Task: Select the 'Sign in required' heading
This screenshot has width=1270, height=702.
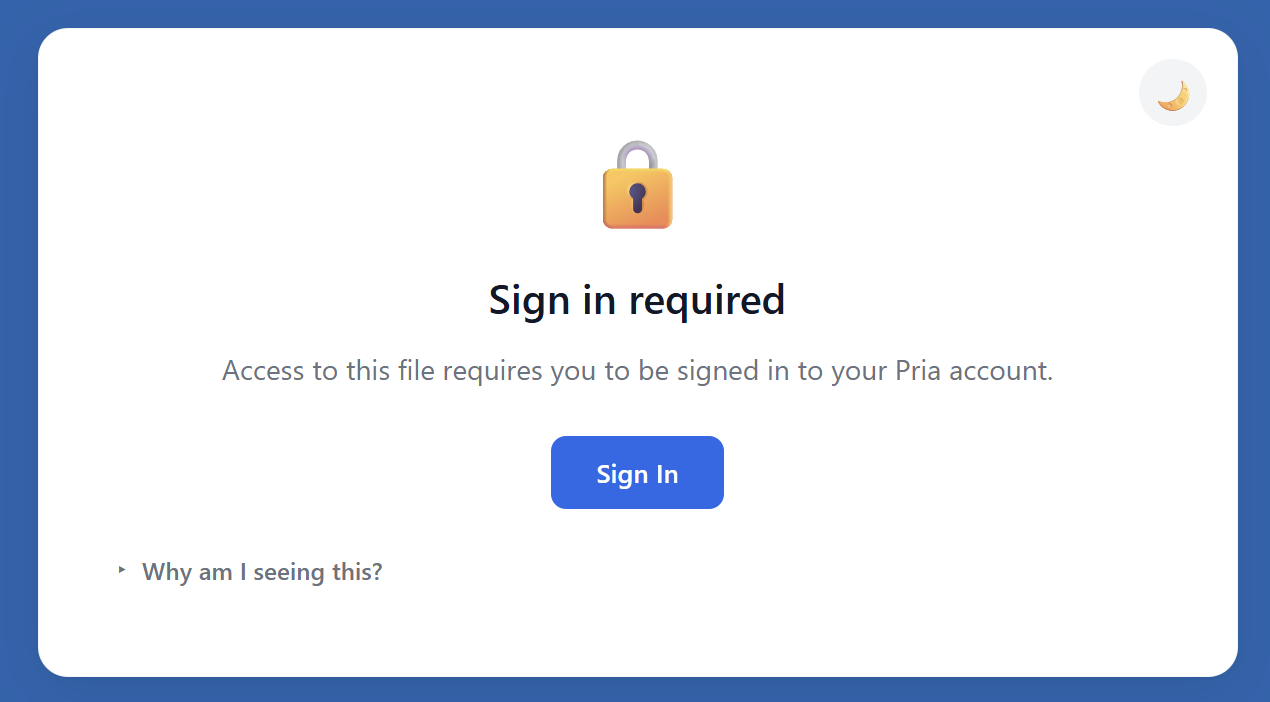Action: [x=636, y=300]
